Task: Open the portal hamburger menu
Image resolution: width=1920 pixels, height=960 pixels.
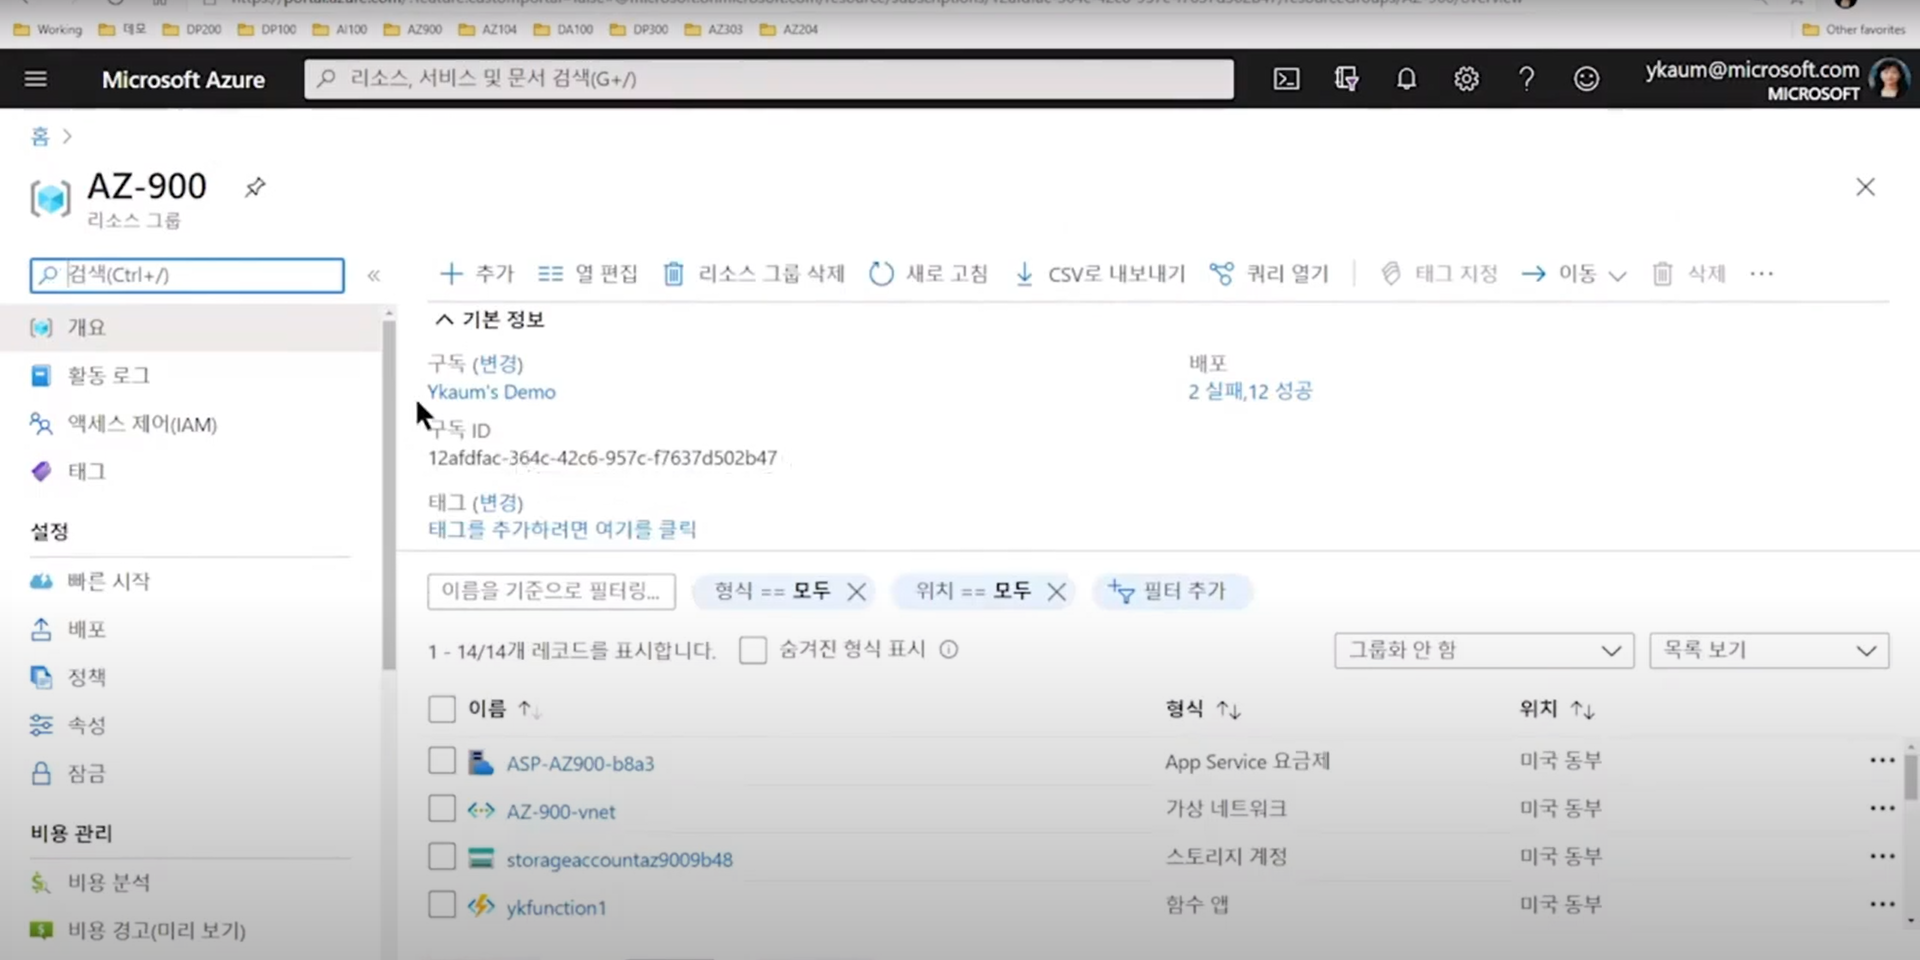Action: (36, 78)
